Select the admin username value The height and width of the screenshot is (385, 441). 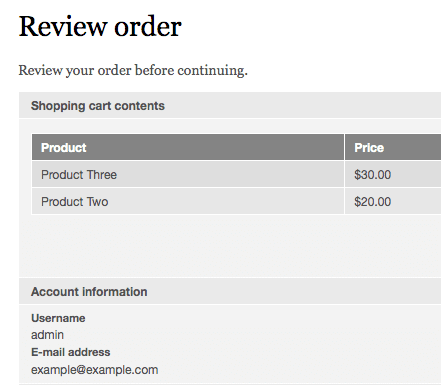(x=47, y=335)
